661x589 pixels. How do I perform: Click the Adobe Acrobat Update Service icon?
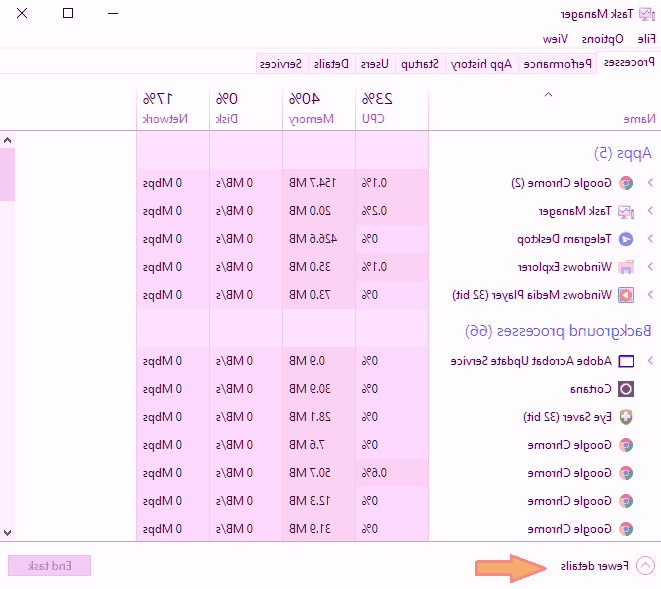point(626,361)
